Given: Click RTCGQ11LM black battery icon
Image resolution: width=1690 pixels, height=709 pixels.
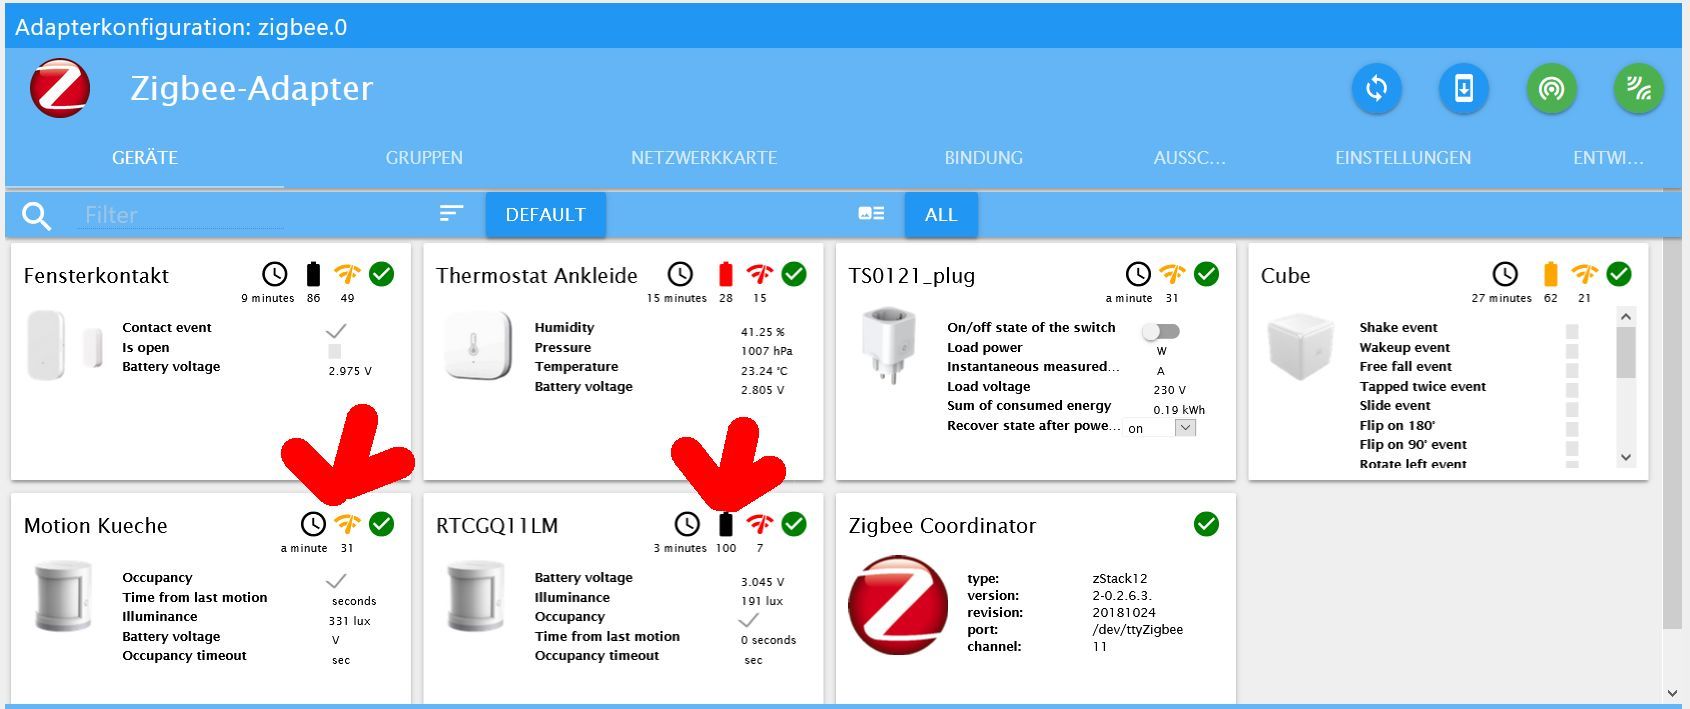Looking at the screenshot, I should [726, 524].
